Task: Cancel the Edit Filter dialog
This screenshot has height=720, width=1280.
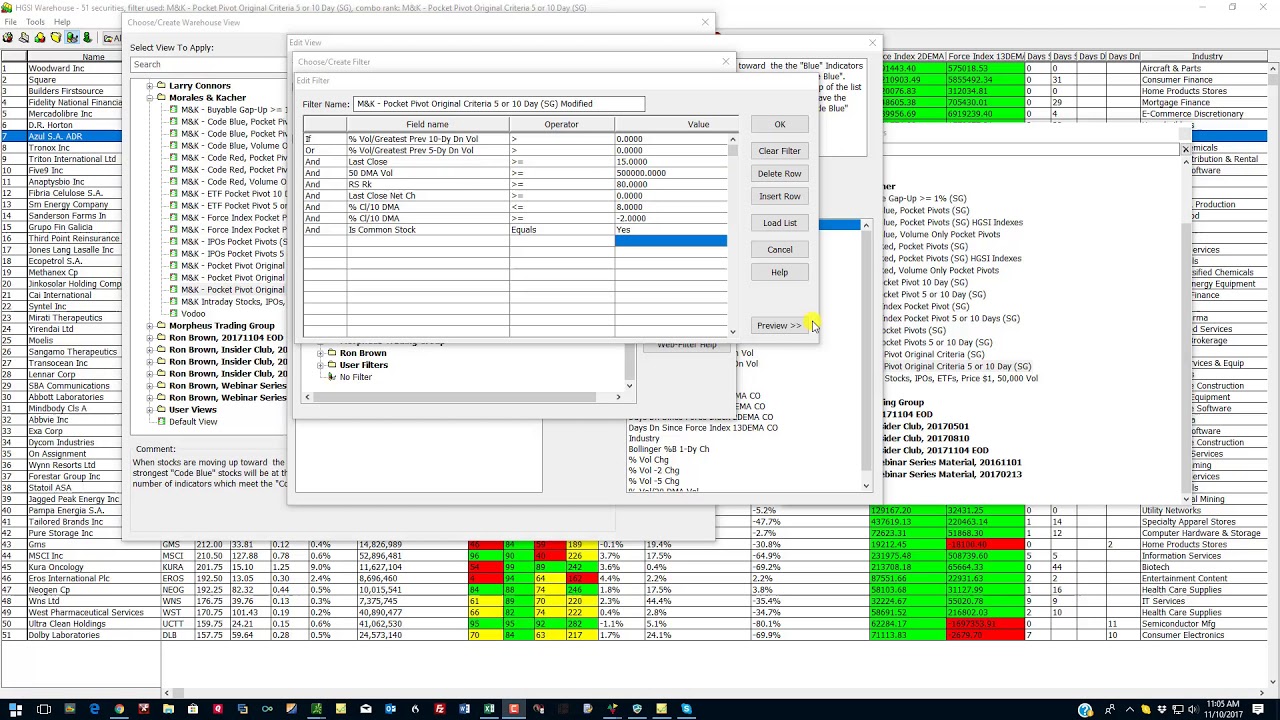Action: (x=779, y=250)
